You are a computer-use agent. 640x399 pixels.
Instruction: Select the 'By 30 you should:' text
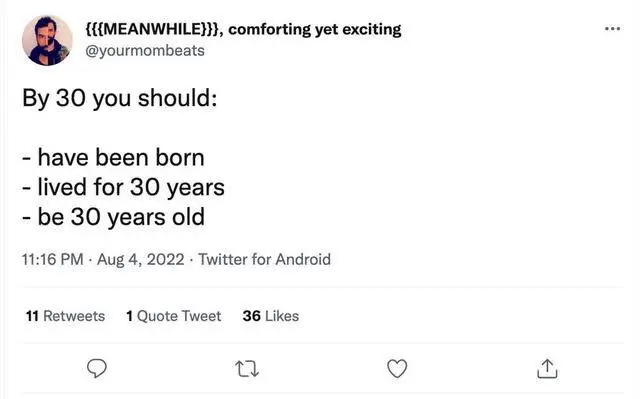pos(120,98)
